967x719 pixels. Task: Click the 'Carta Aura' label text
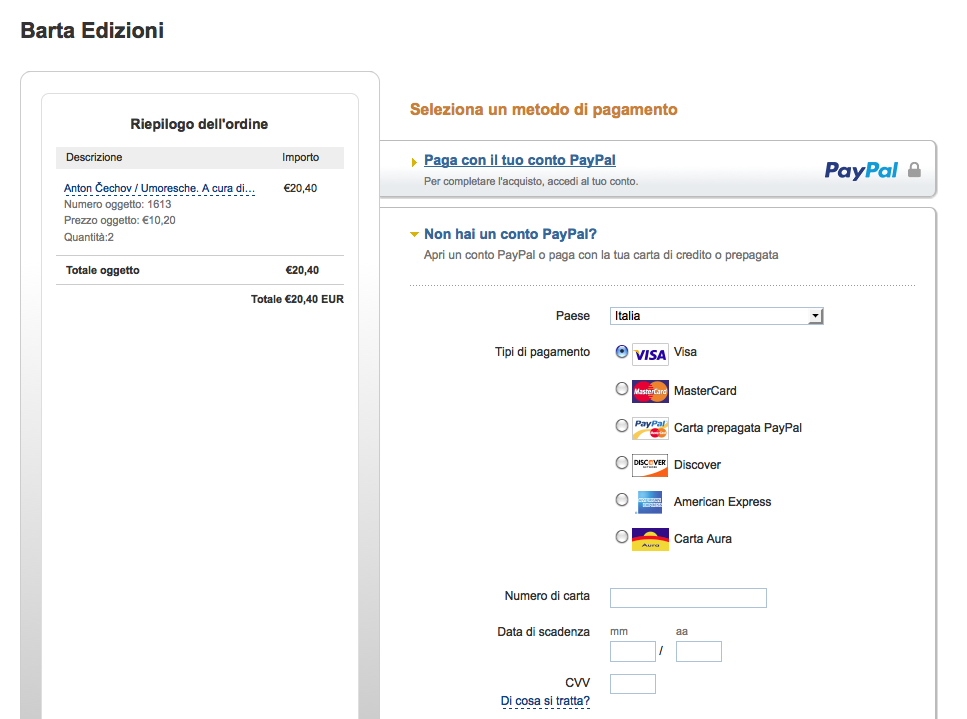703,539
